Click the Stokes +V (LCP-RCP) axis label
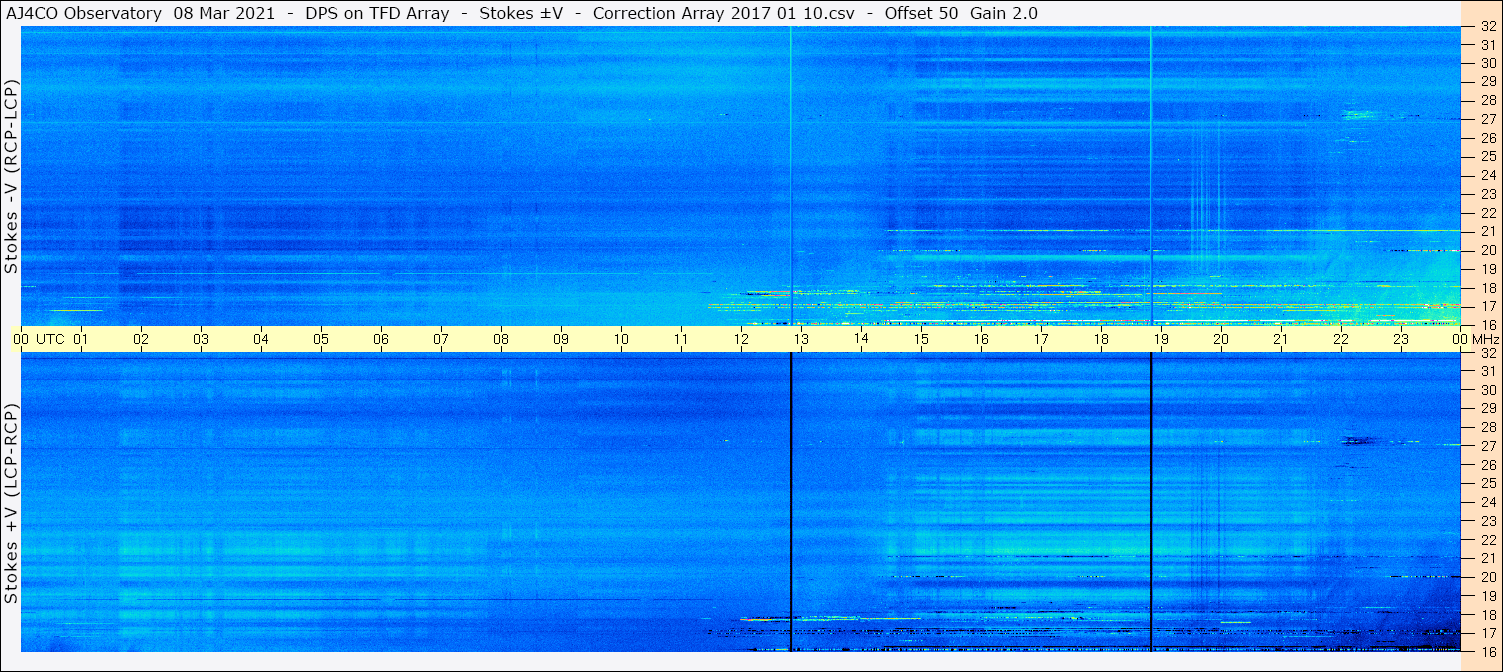 coord(12,504)
